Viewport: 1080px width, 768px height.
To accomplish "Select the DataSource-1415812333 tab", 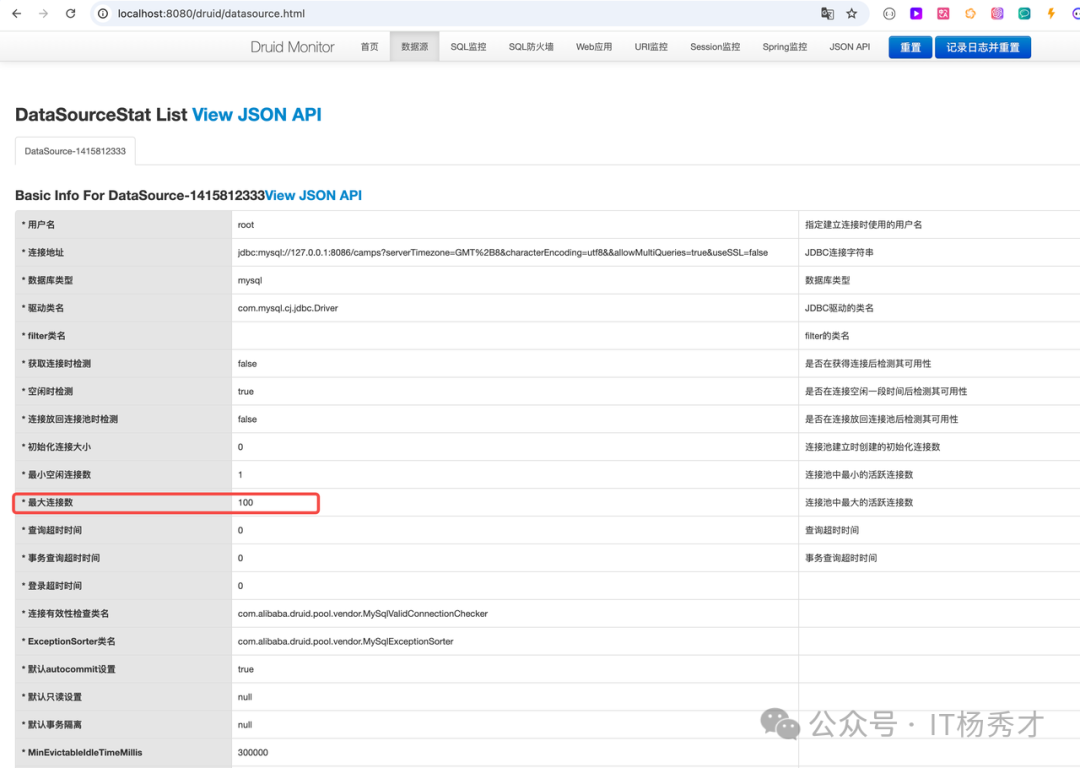I will 75,151.
